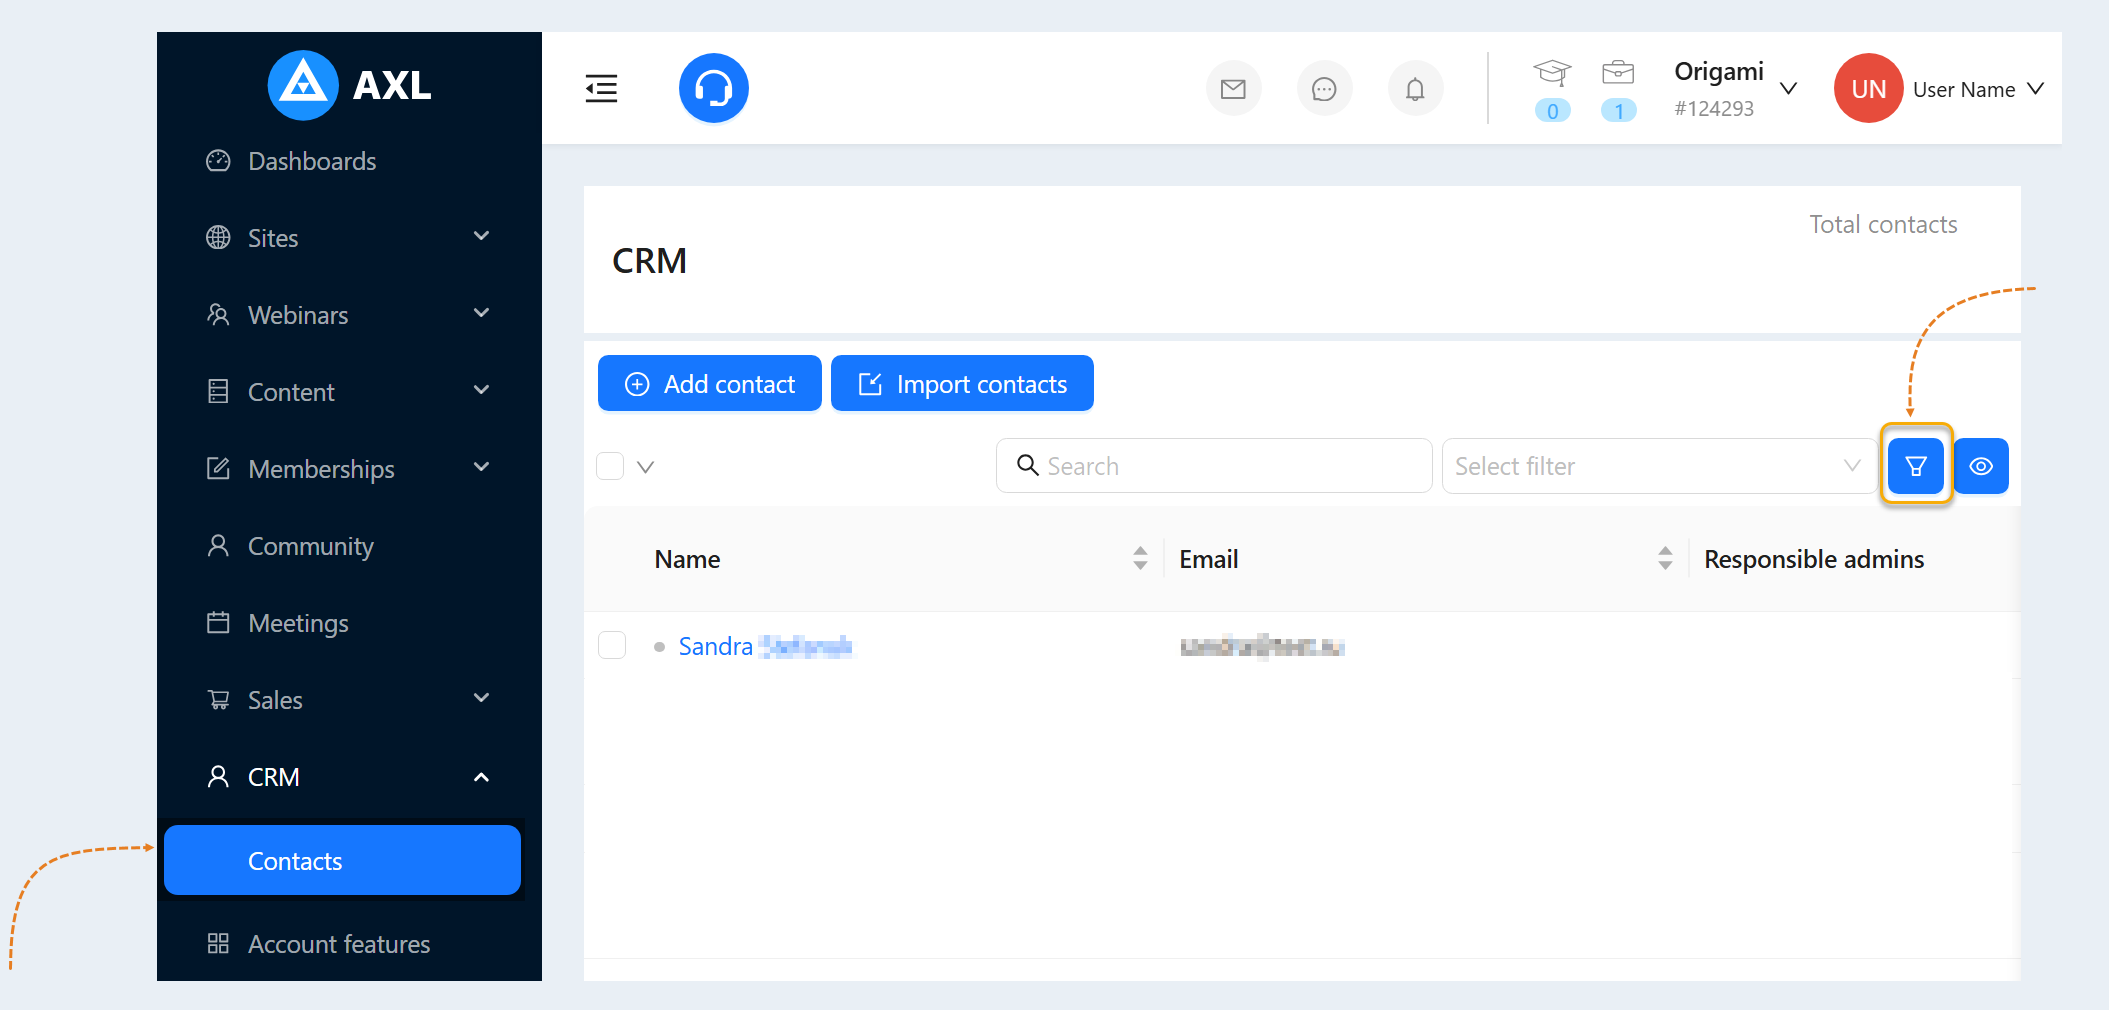This screenshot has height=1010, width=2109.
Task: Click the Total contacts label
Action: (x=1883, y=224)
